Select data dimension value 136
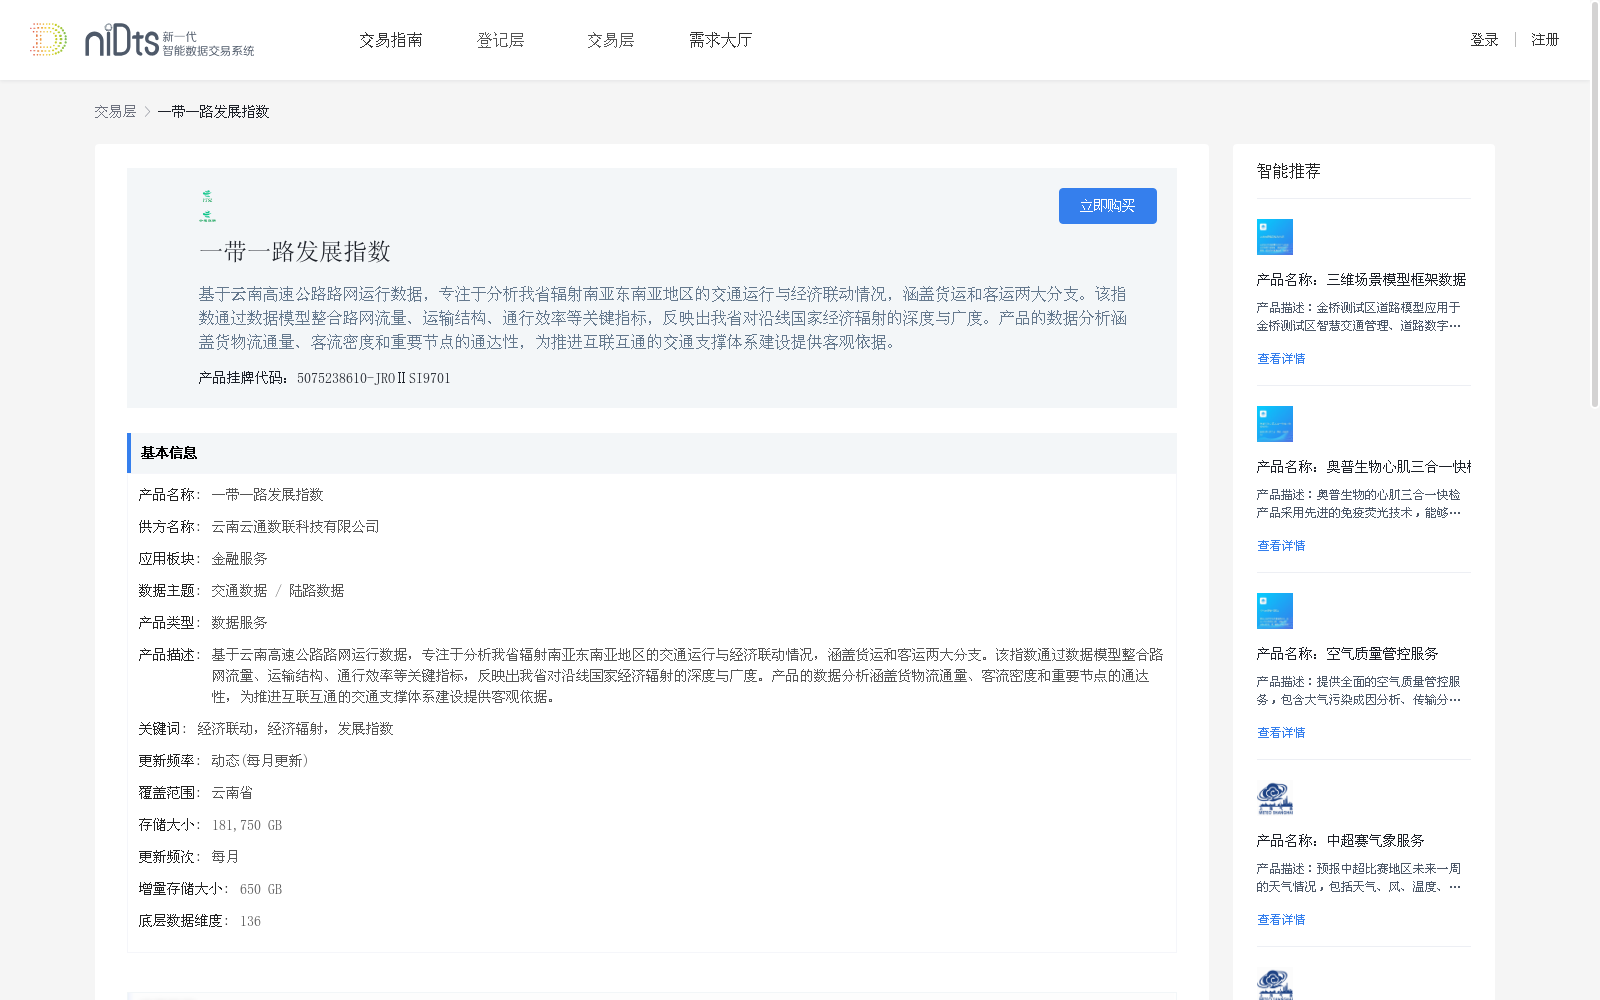 tap(250, 921)
